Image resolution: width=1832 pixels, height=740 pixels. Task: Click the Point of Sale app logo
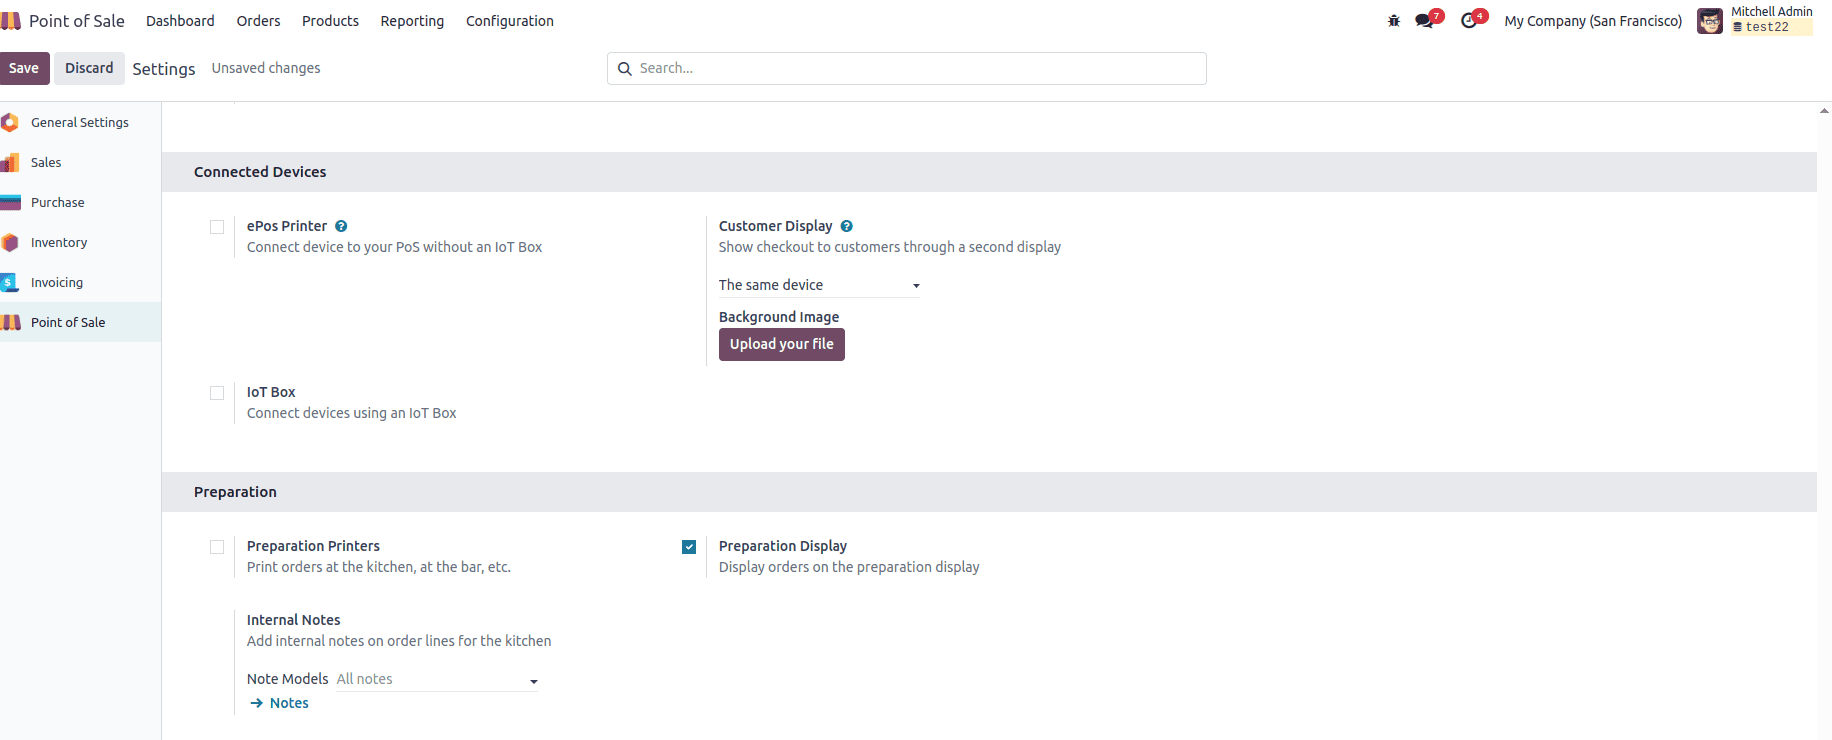(11, 21)
